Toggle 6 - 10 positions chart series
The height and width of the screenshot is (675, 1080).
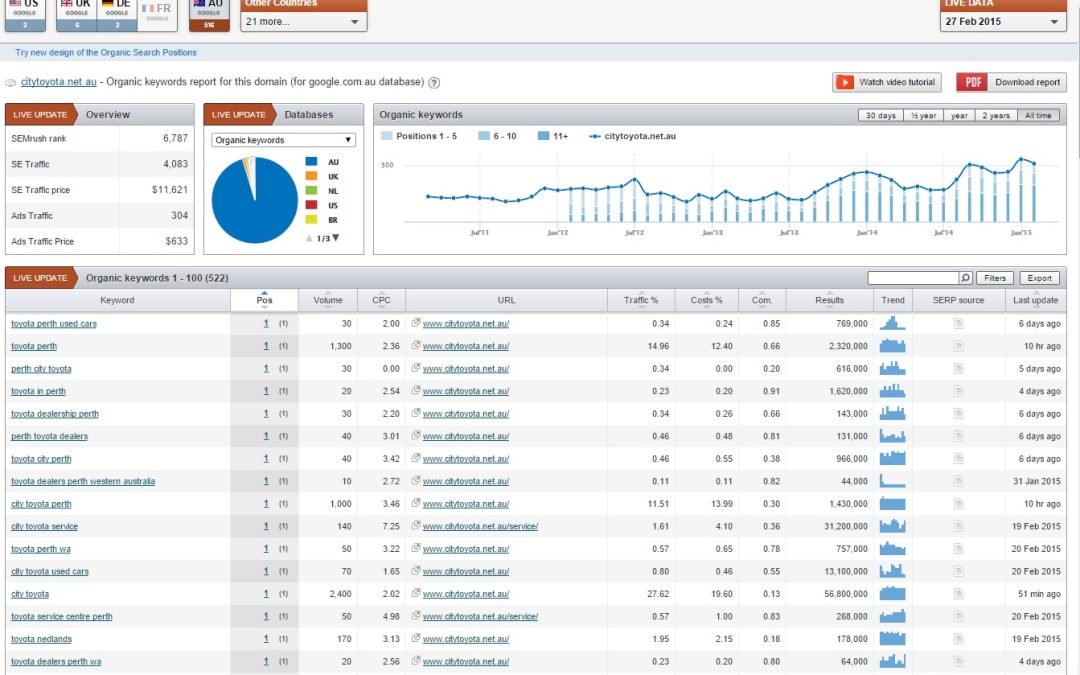(497, 136)
